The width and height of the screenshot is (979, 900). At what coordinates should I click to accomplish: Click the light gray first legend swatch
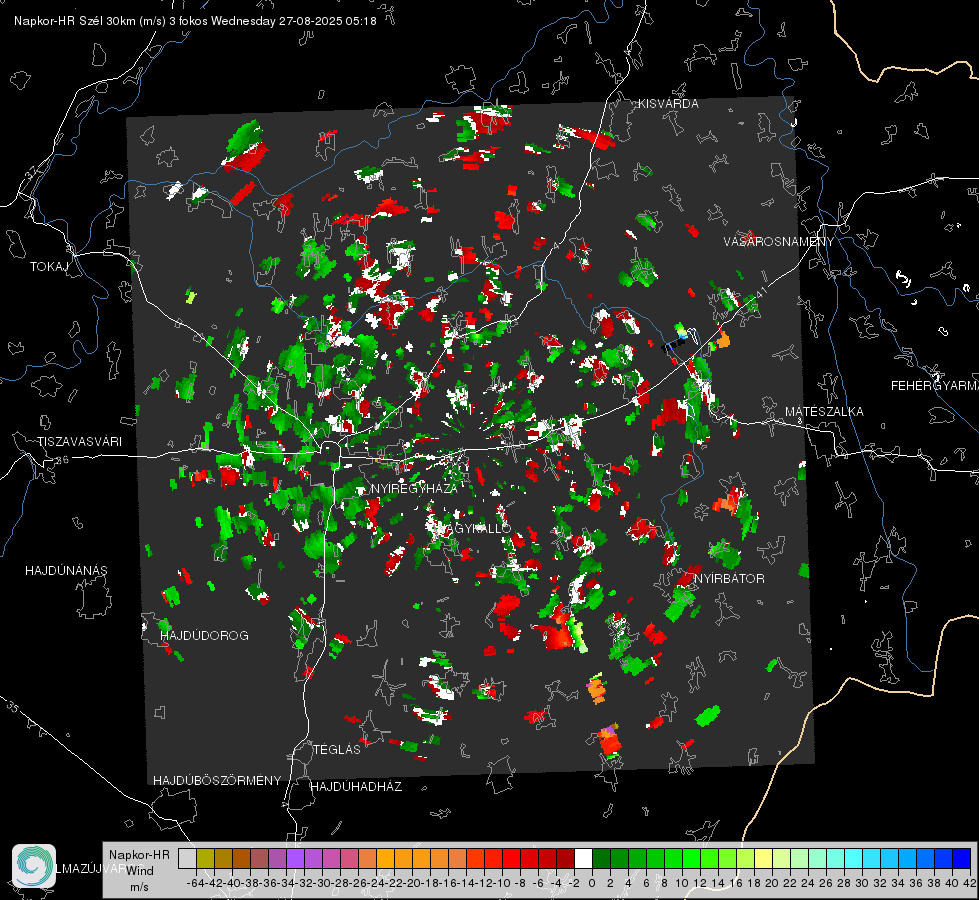point(187,858)
